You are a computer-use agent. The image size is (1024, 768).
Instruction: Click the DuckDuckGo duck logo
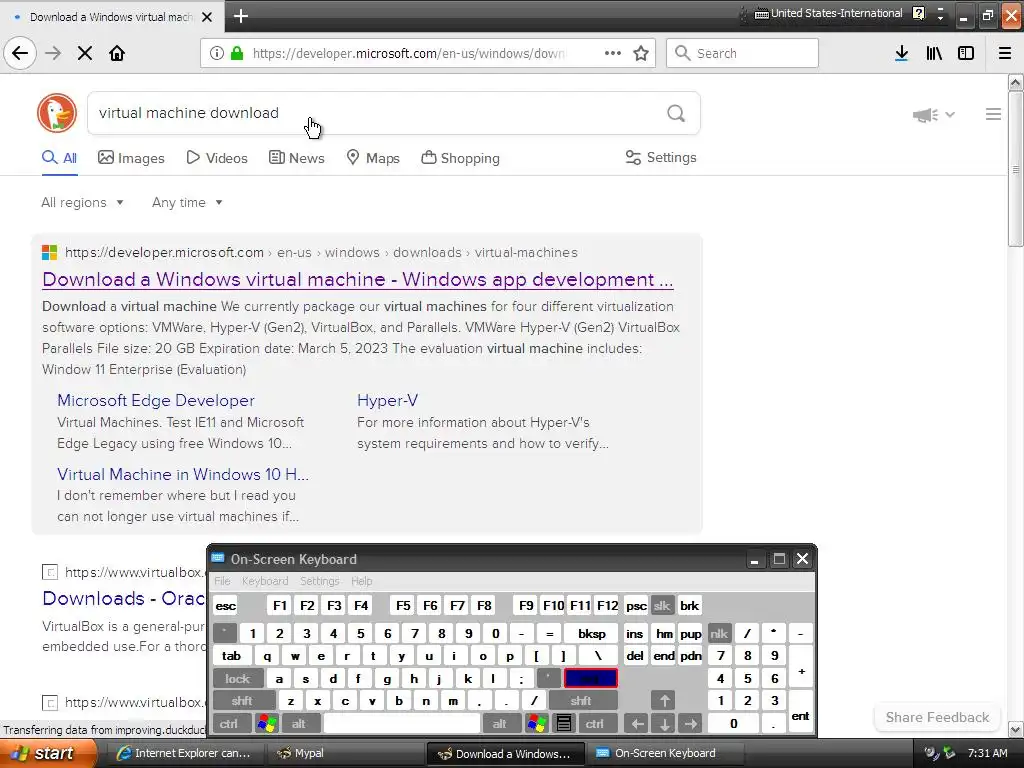pos(57,113)
